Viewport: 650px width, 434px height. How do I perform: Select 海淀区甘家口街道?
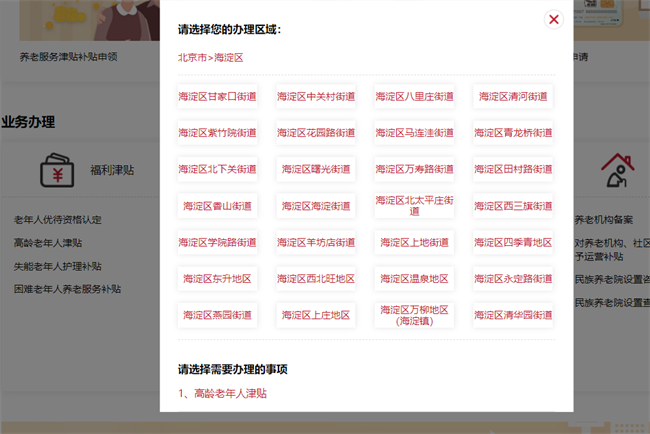[217, 97]
